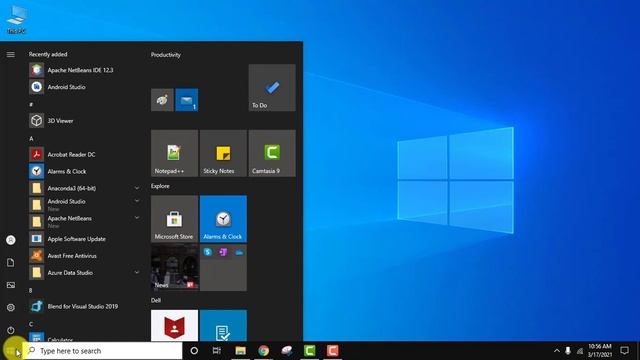Click the A letter heading
This screenshot has width=640, height=360.
pyautogui.click(x=31, y=139)
